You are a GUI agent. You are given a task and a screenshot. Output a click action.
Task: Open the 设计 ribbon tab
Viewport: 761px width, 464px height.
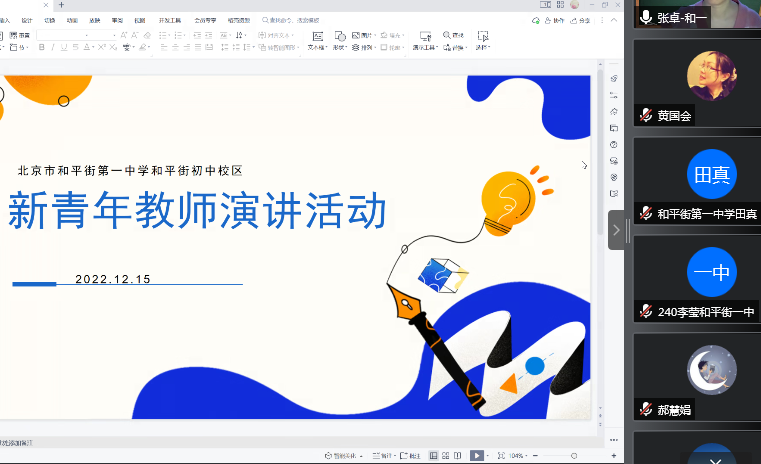point(27,19)
